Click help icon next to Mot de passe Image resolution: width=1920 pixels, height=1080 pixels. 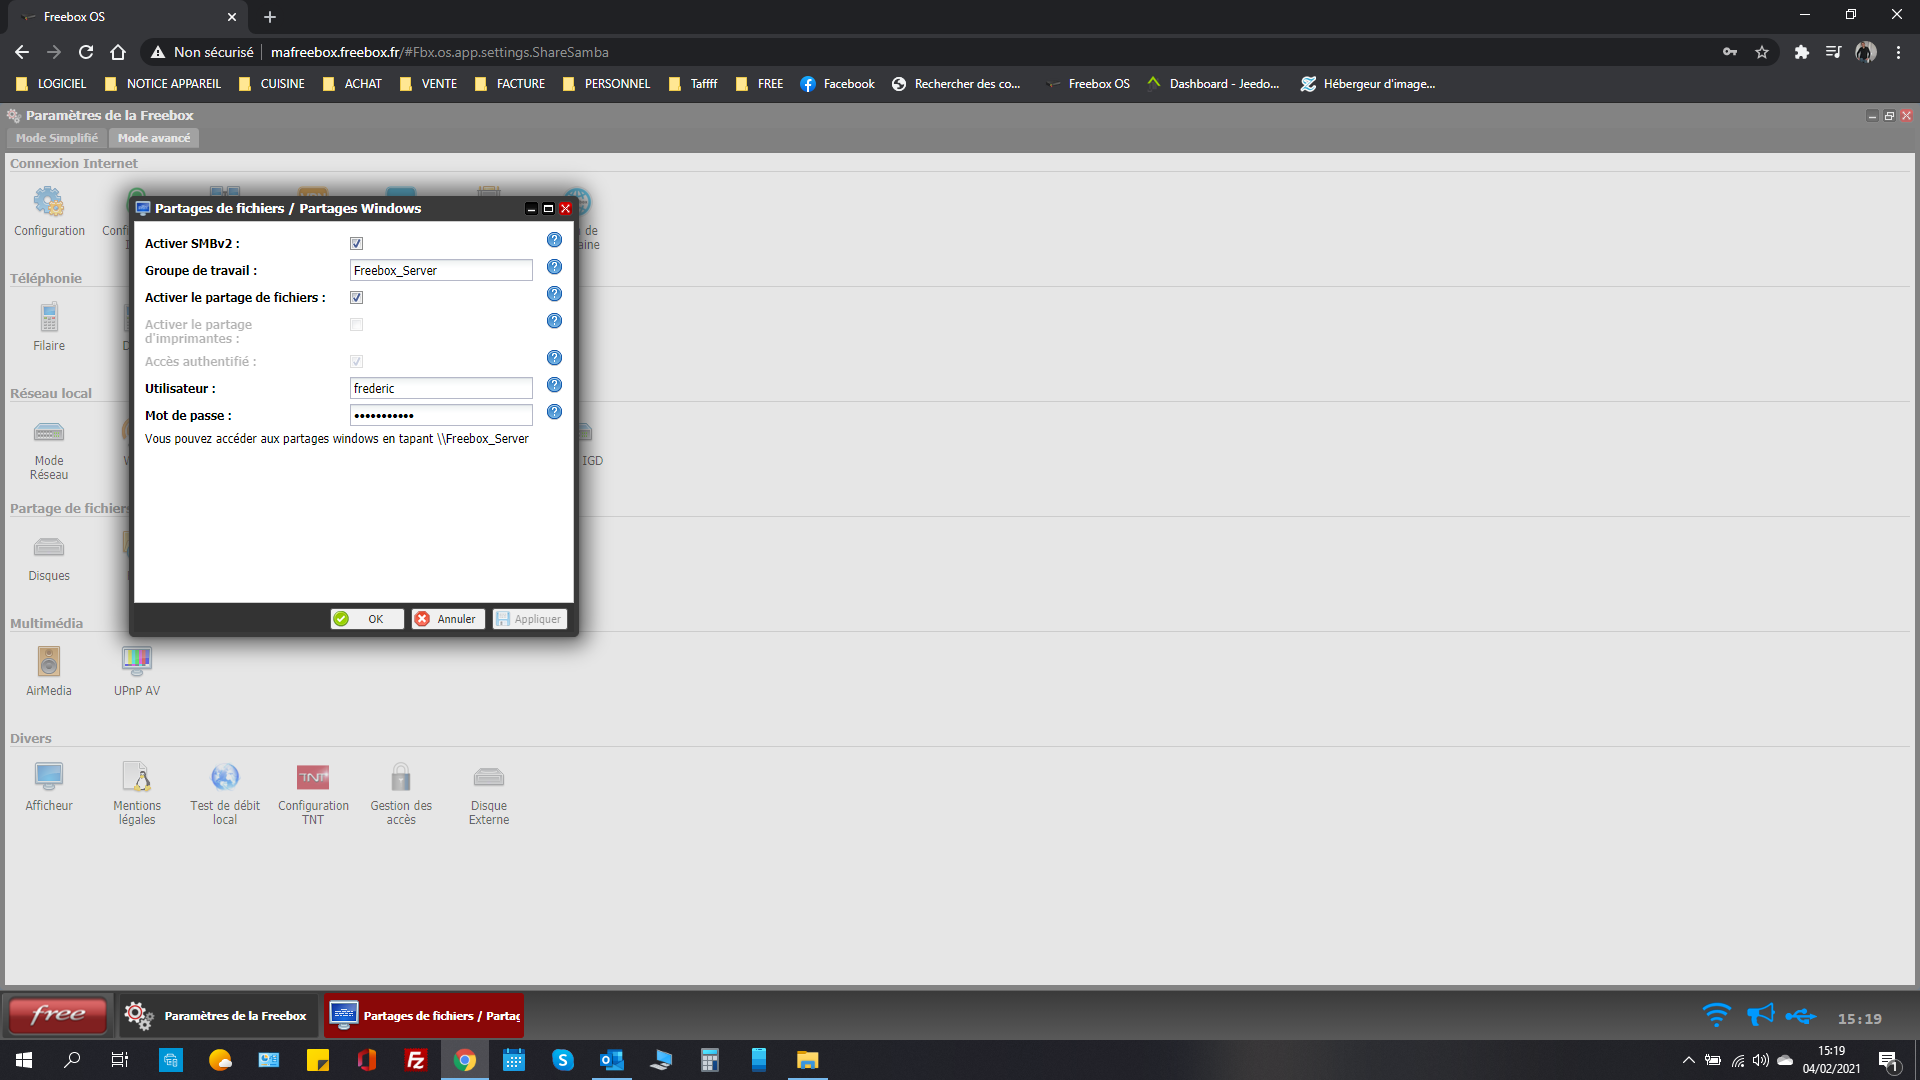[x=554, y=412]
